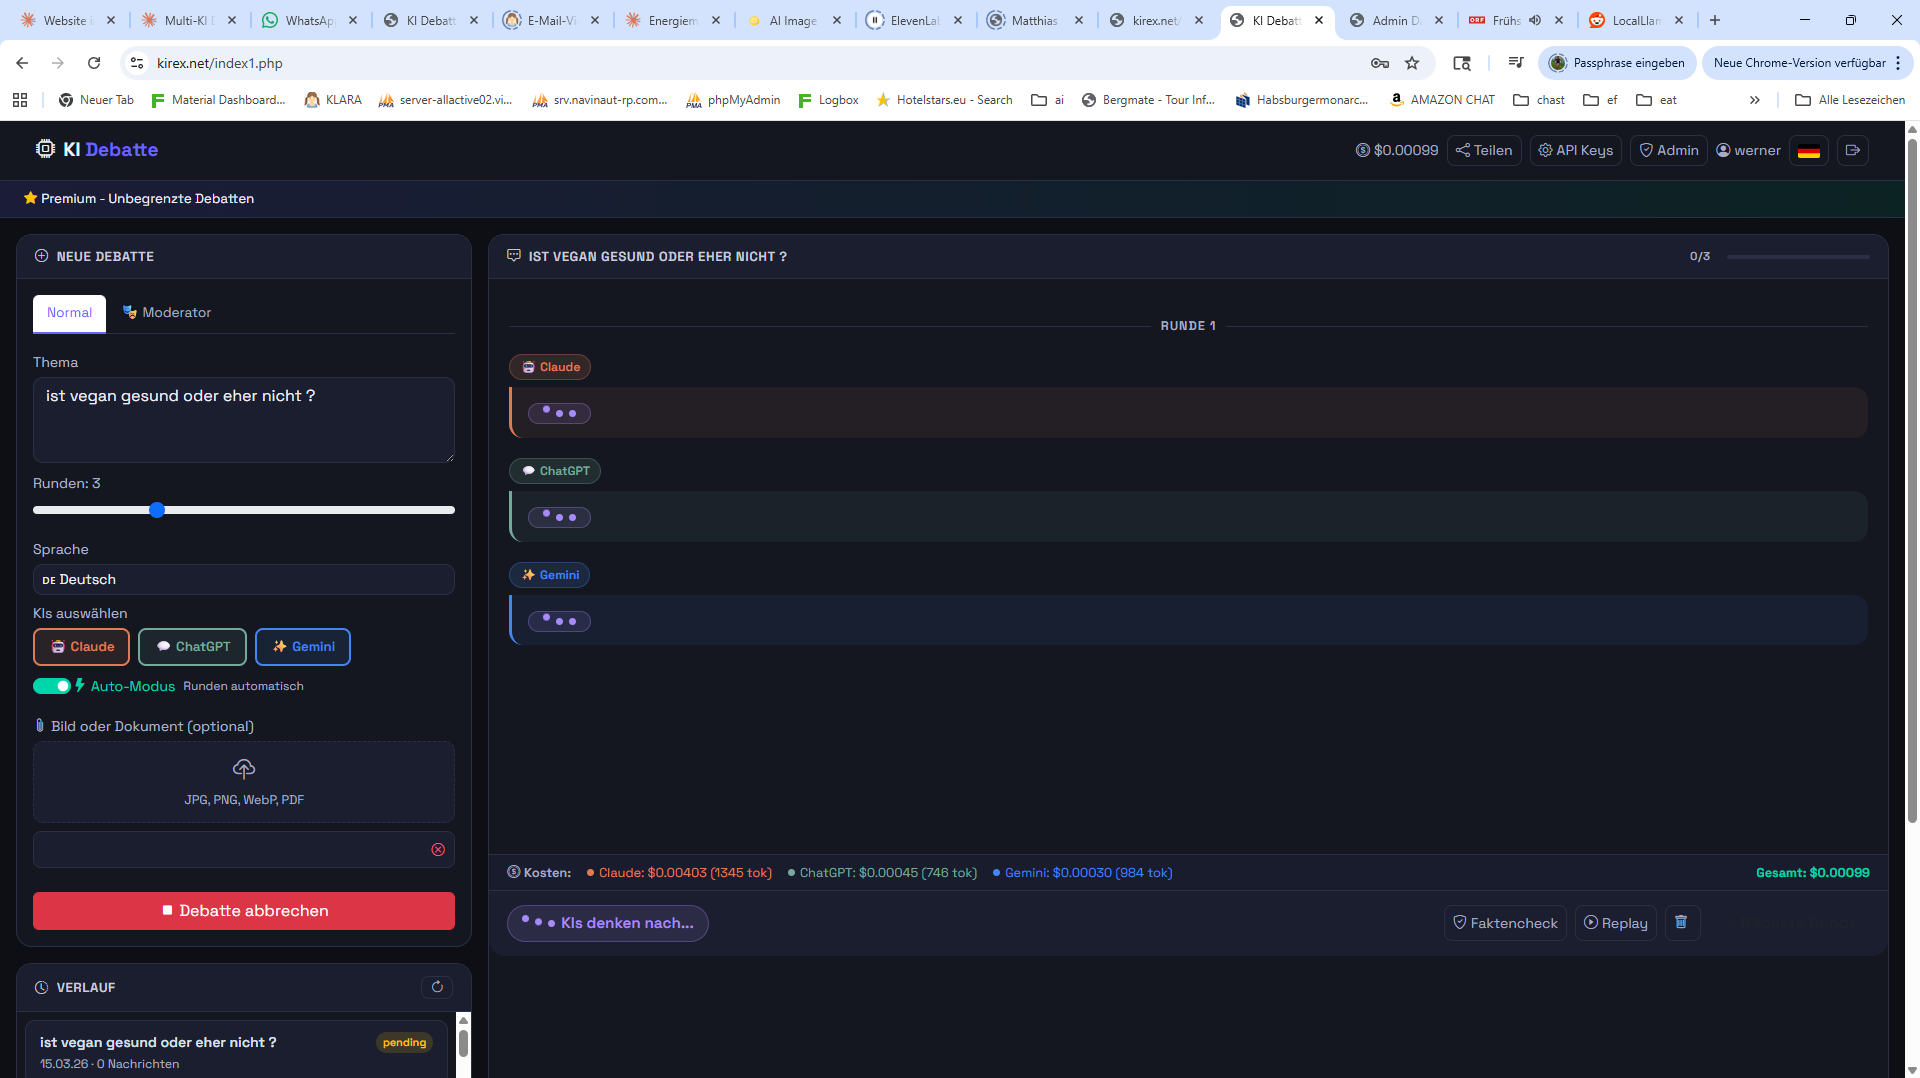
Task: Open the password key icon
Action: tap(1380, 63)
